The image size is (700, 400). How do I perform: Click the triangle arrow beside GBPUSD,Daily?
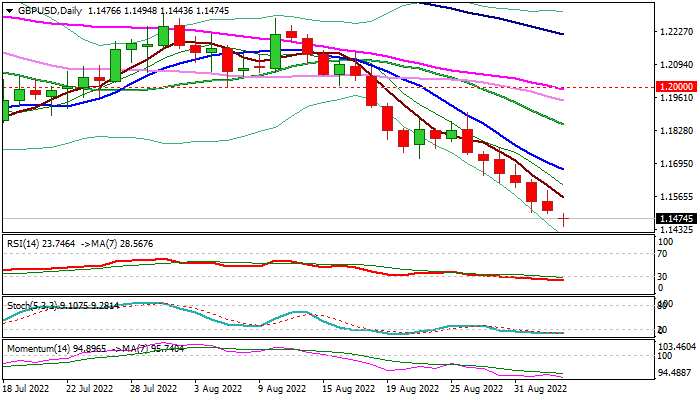9,11
